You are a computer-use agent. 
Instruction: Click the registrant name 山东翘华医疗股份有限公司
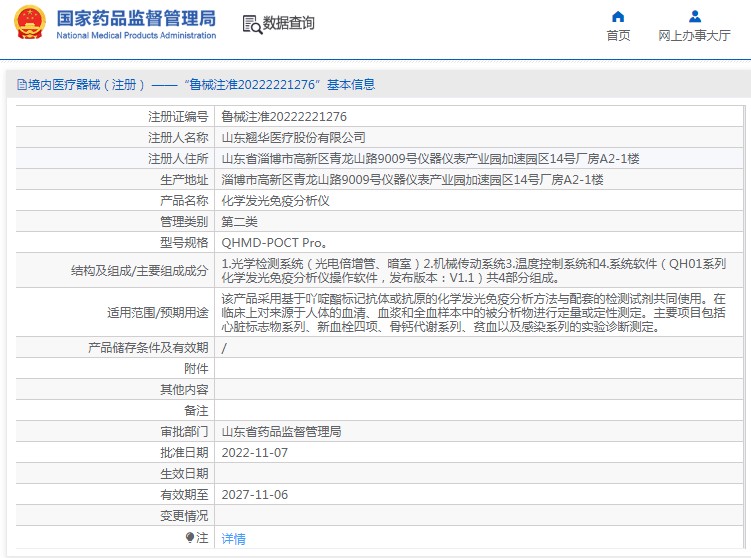coord(293,137)
